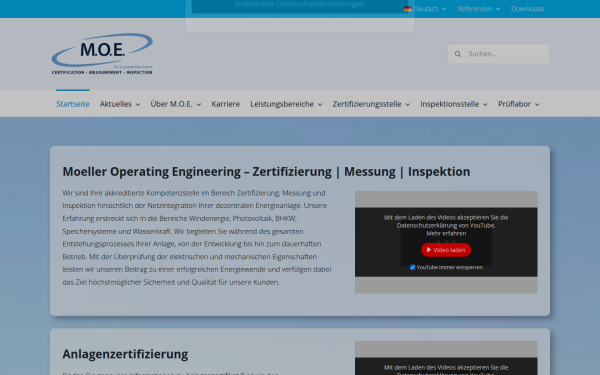Select the Moeller Operating Engineering heading
The width and height of the screenshot is (600, 375).
coord(266,171)
